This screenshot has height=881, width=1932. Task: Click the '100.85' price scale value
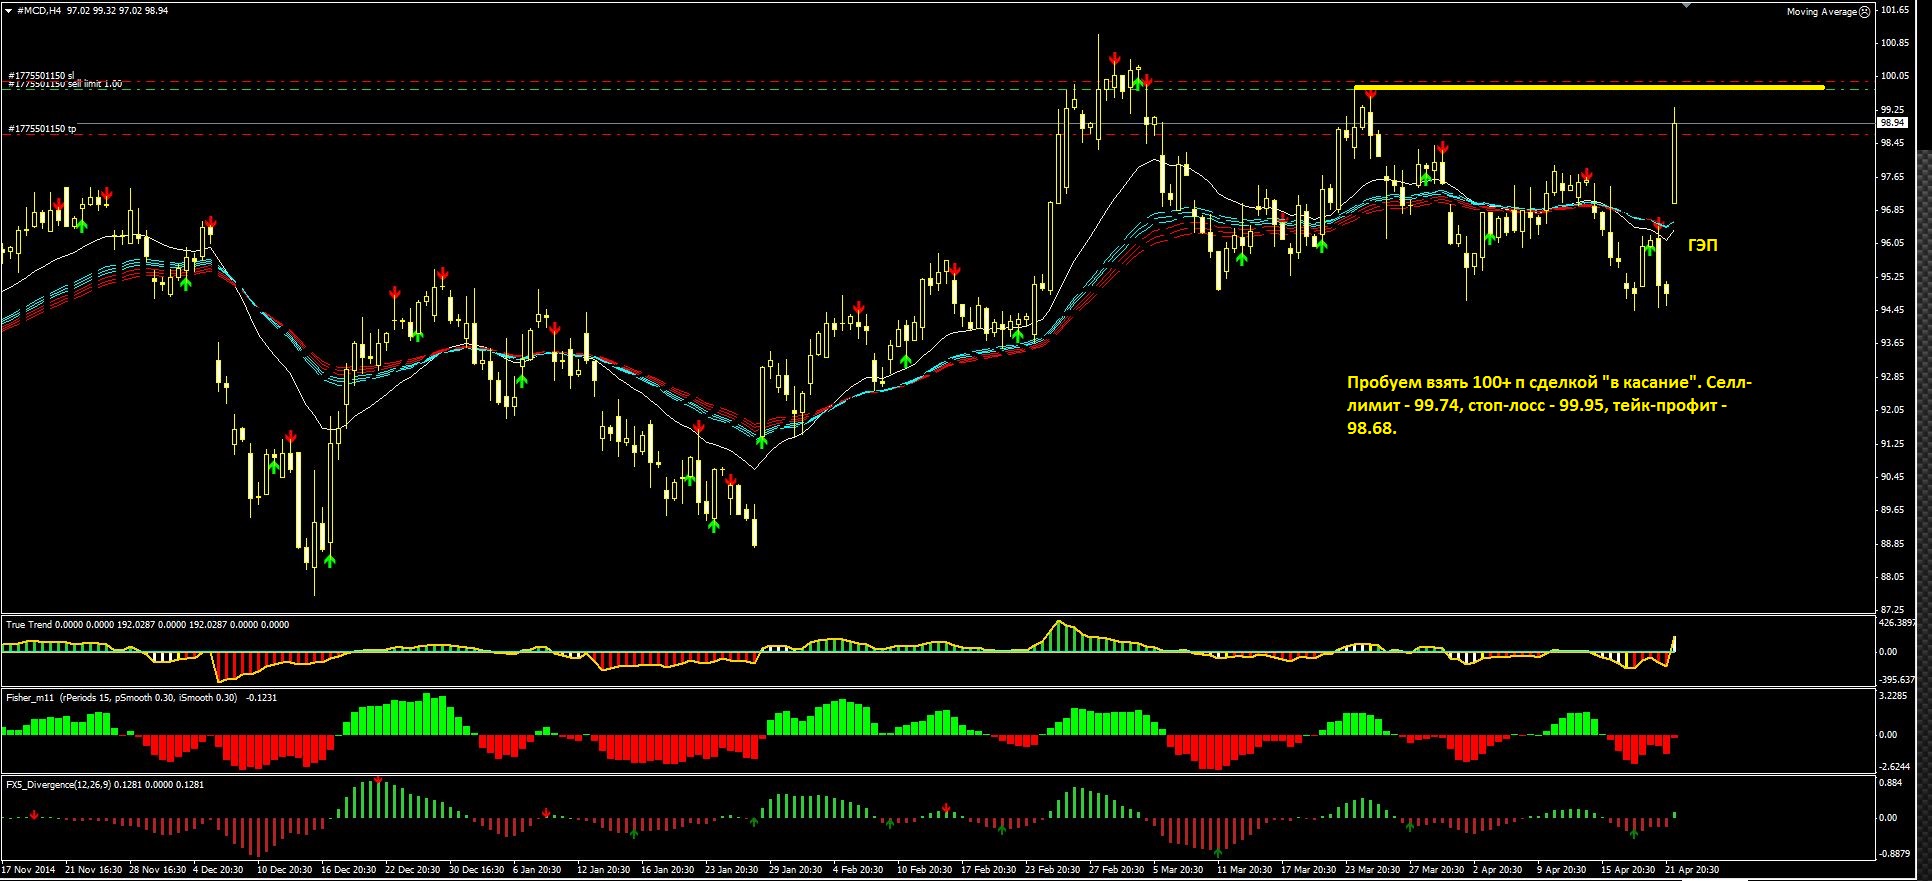[1895, 43]
